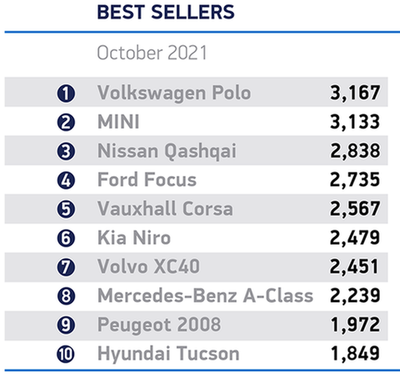The height and width of the screenshot is (377, 400).
Task: Click the rank 8 number badge
Action: (x=66, y=296)
